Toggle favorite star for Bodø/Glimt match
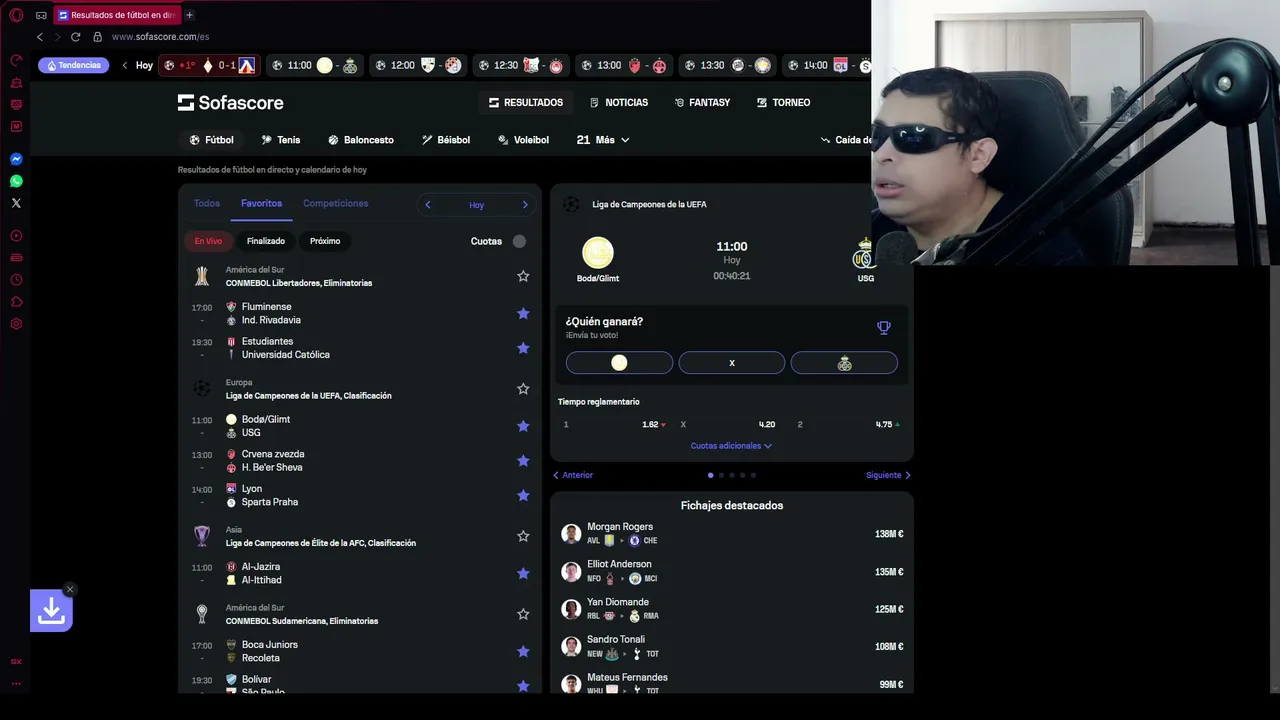 pos(523,426)
